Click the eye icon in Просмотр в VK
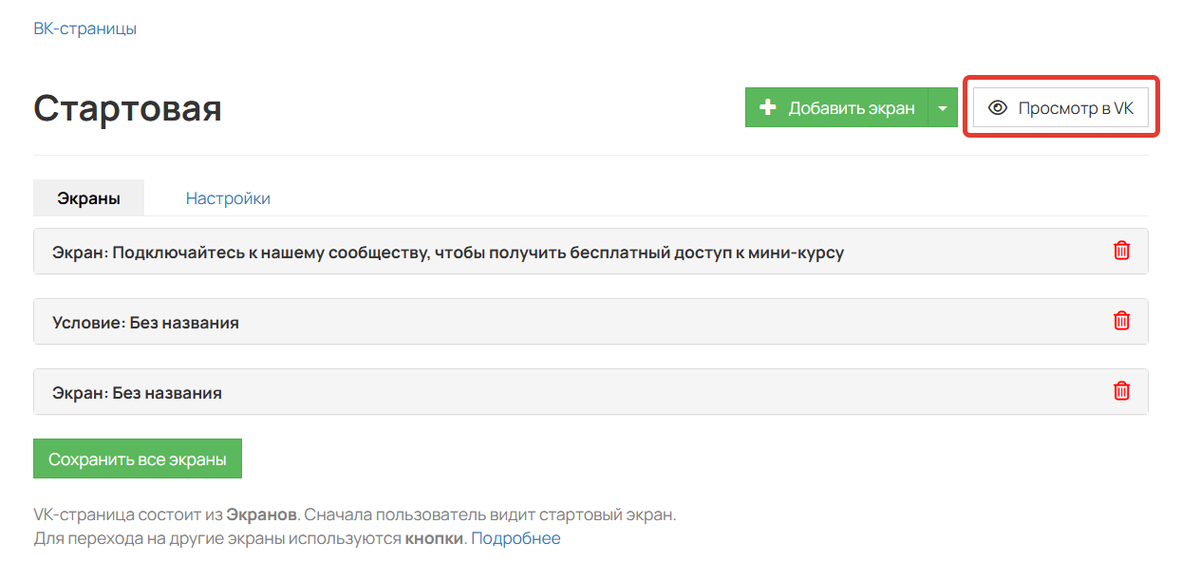This screenshot has width=1200, height=580. click(997, 108)
